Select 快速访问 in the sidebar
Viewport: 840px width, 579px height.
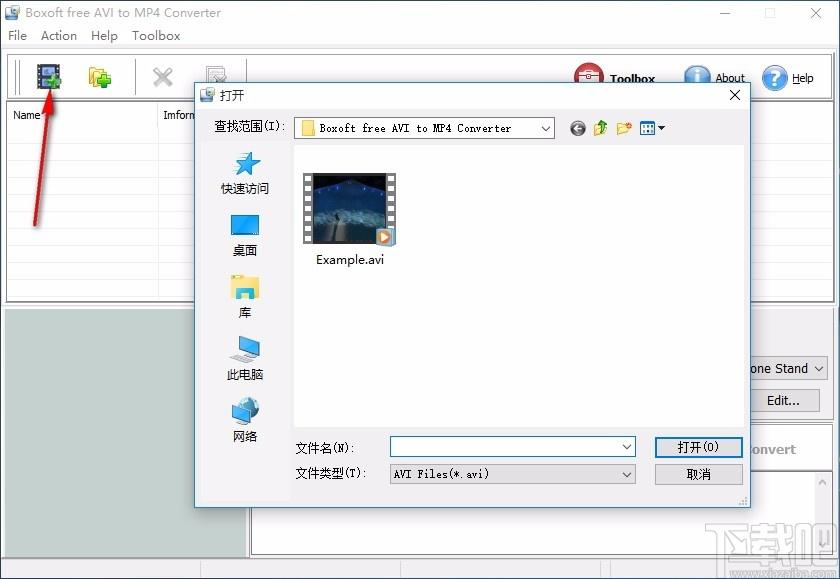(x=245, y=173)
